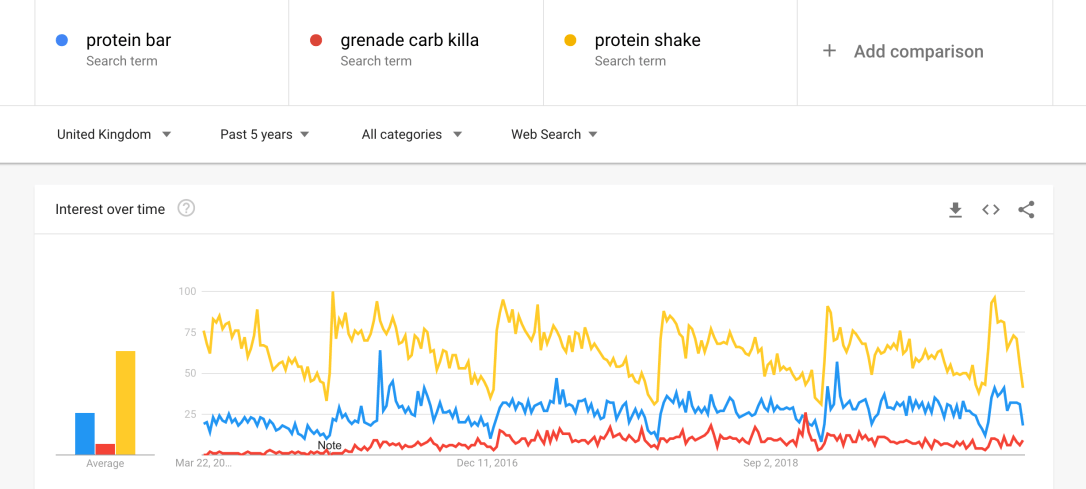The width and height of the screenshot is (1086, 489).
Task: Click the red average bar
Action: pos(105,449)
